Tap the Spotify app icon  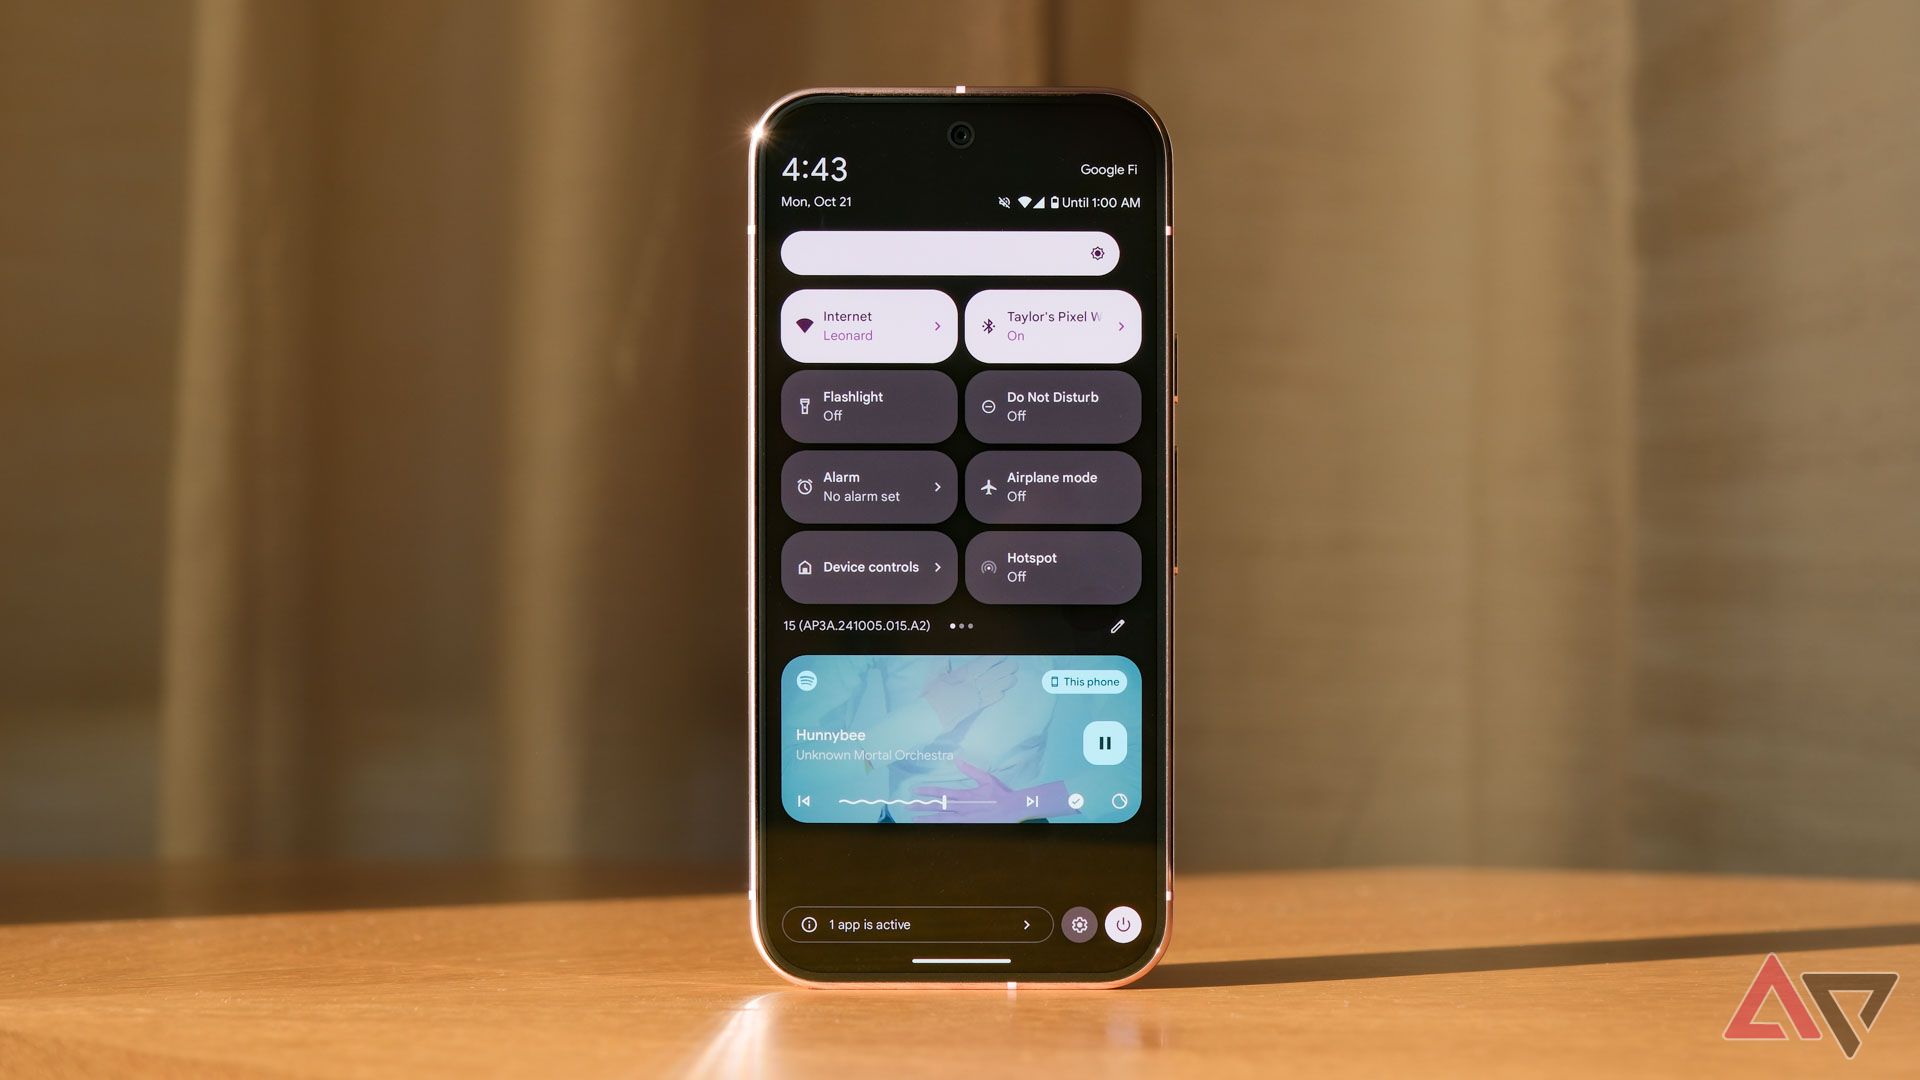[x=807, y=678]
